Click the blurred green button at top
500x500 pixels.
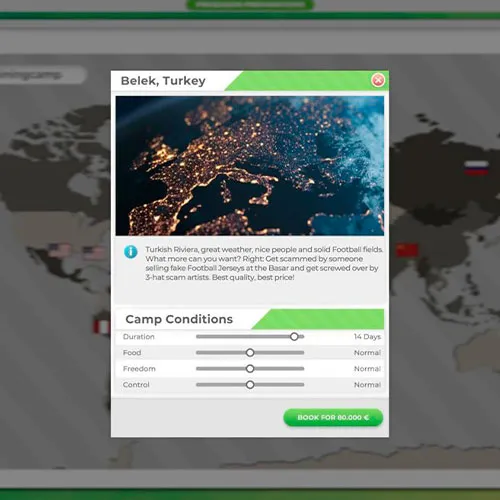pyautogui.click(x=250, y=5)
